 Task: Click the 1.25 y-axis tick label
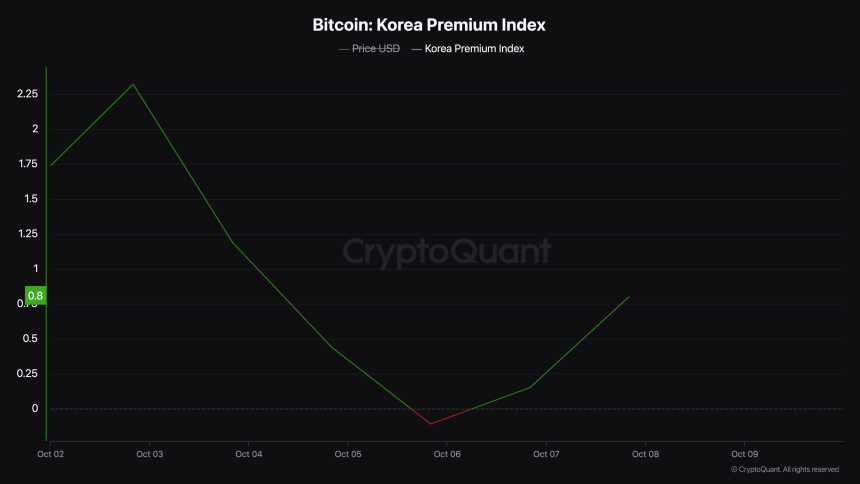tap(27, 234)
